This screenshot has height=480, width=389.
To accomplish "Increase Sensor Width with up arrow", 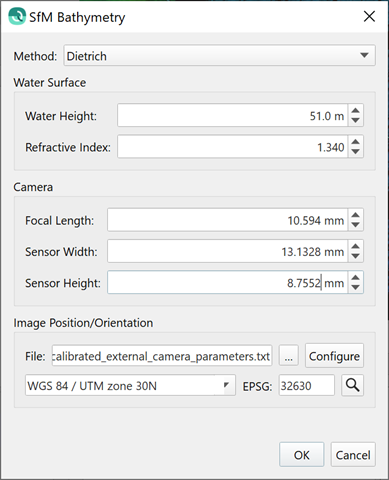I will pos(356,246).
